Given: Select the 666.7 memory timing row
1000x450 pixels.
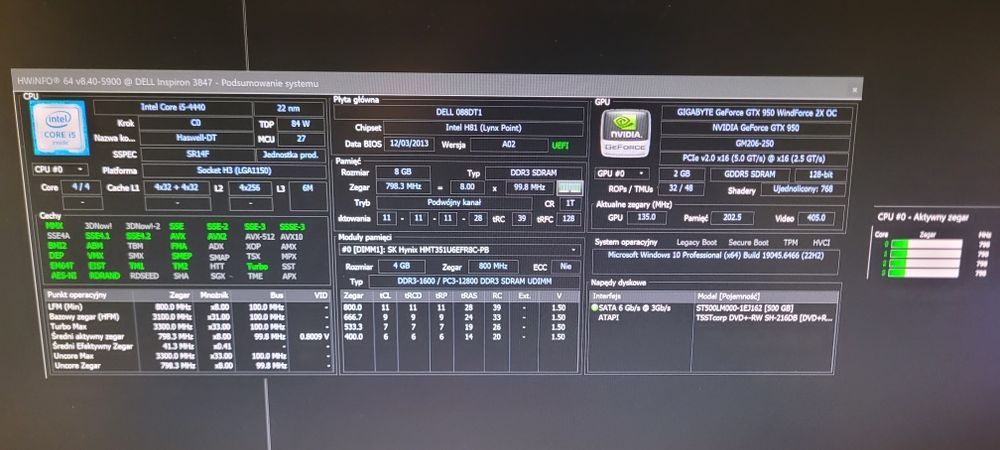Looking at the screenshot, I should 459,317.
